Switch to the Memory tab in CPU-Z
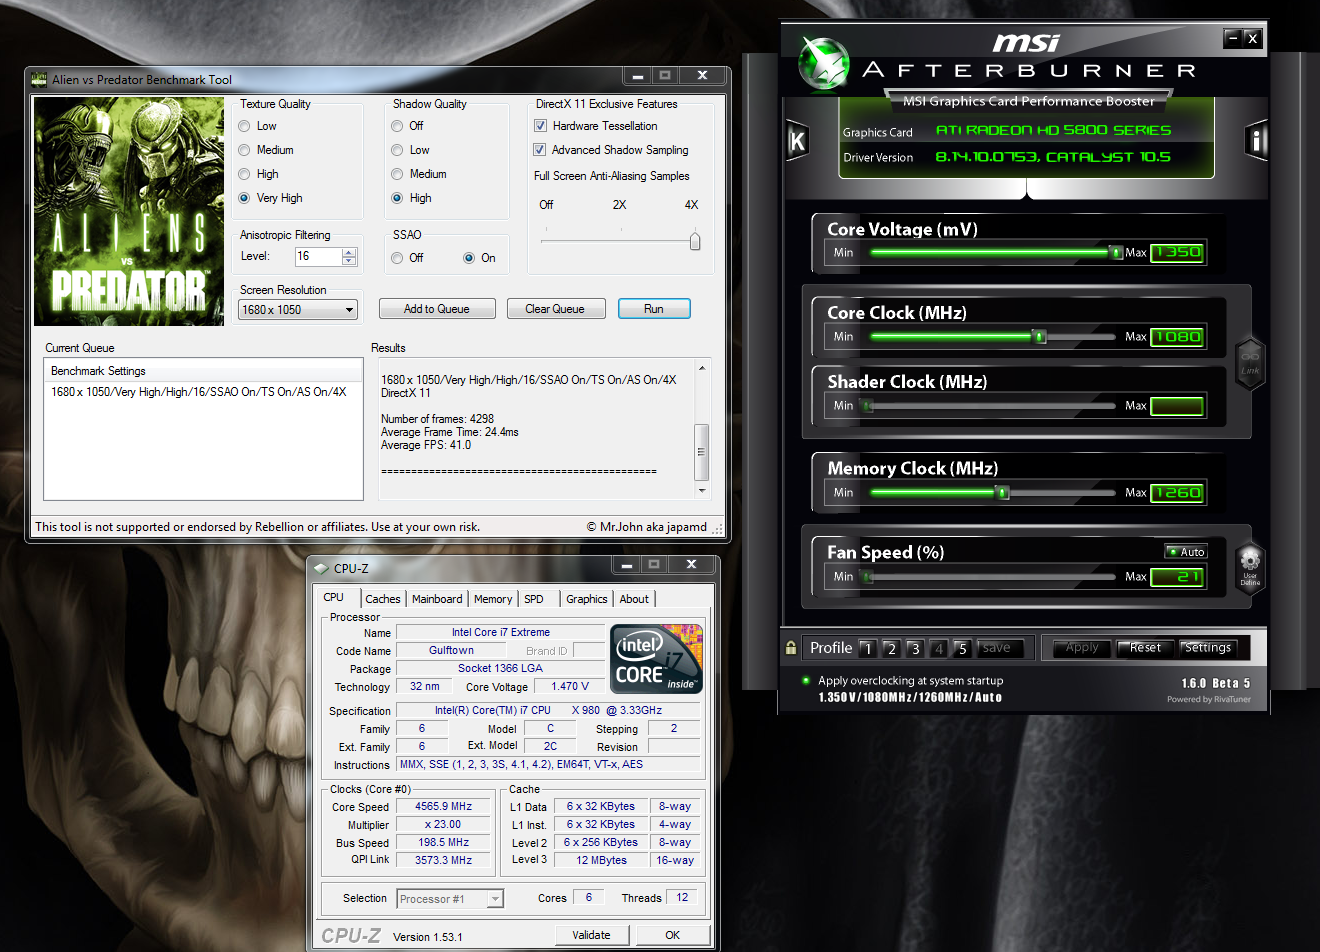The height and width of the screenshot is (952, 1320). coord(493,599)
